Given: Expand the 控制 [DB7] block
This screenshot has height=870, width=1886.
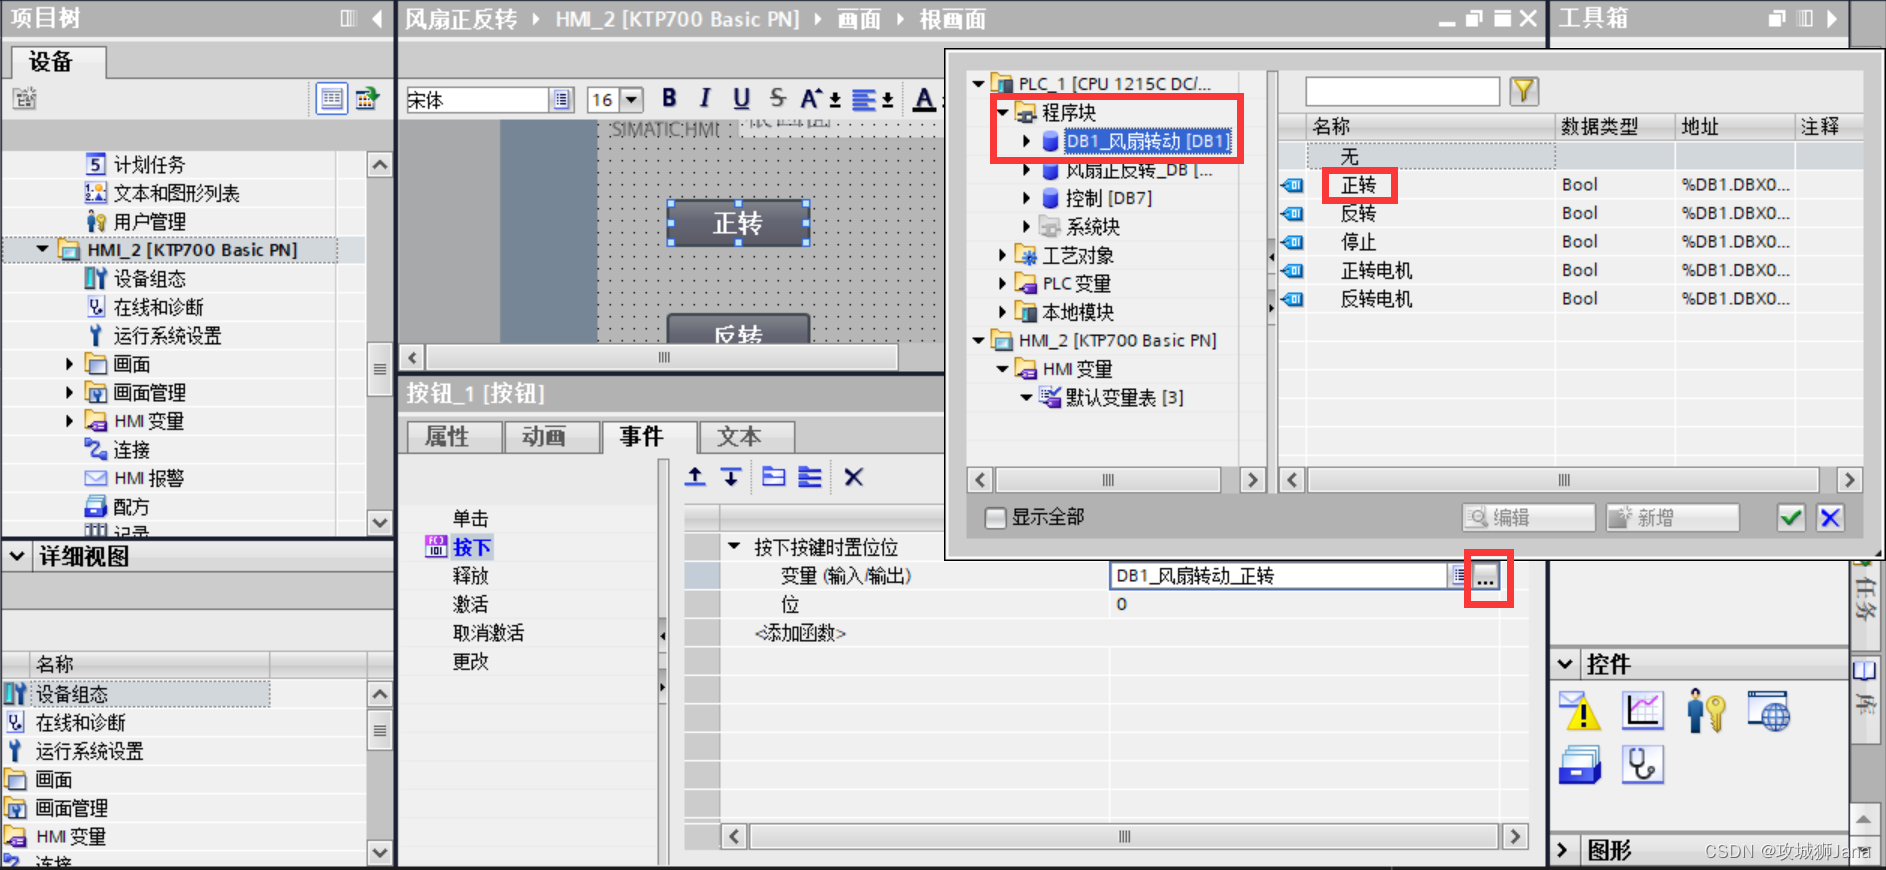Looking at the screenshot, I should click(1026, 199).
